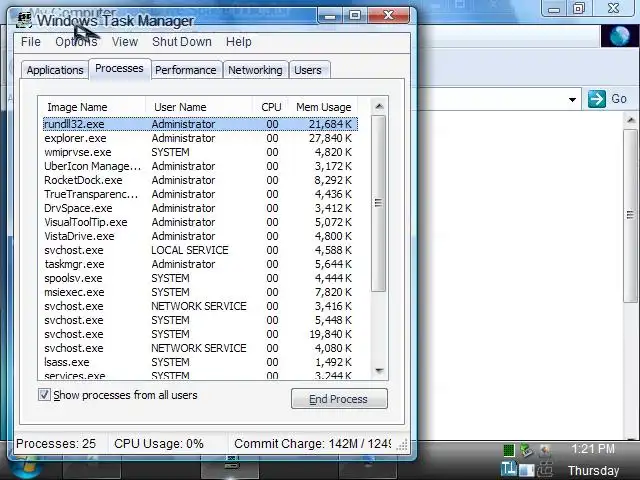Select the explorer.exe process row
640x480 pixels.
click(200, 138)
